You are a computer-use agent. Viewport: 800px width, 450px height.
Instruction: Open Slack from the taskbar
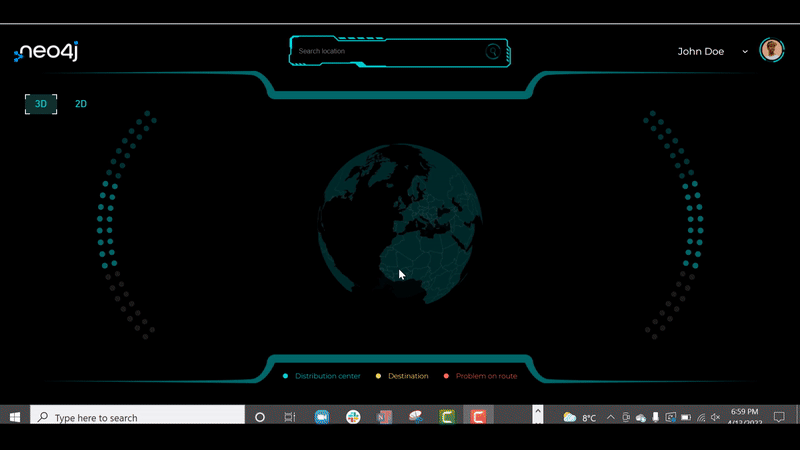(x=353, y=417)
